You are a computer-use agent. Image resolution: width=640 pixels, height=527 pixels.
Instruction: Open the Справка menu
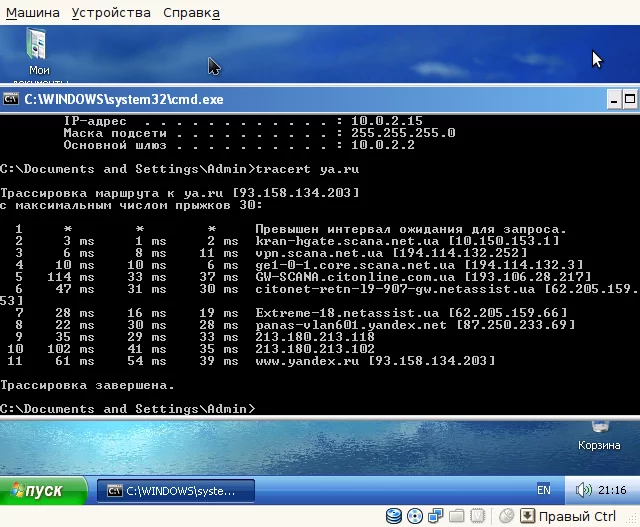pyautogui.click(x=191, y=13)
